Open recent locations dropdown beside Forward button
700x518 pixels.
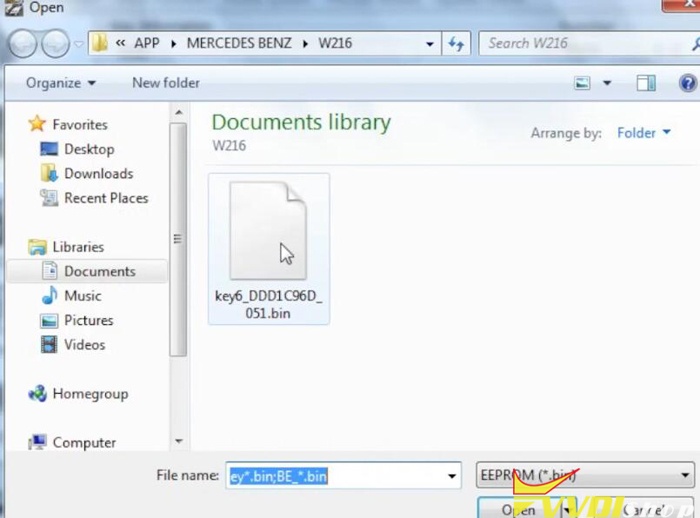[x=79, y=44]
